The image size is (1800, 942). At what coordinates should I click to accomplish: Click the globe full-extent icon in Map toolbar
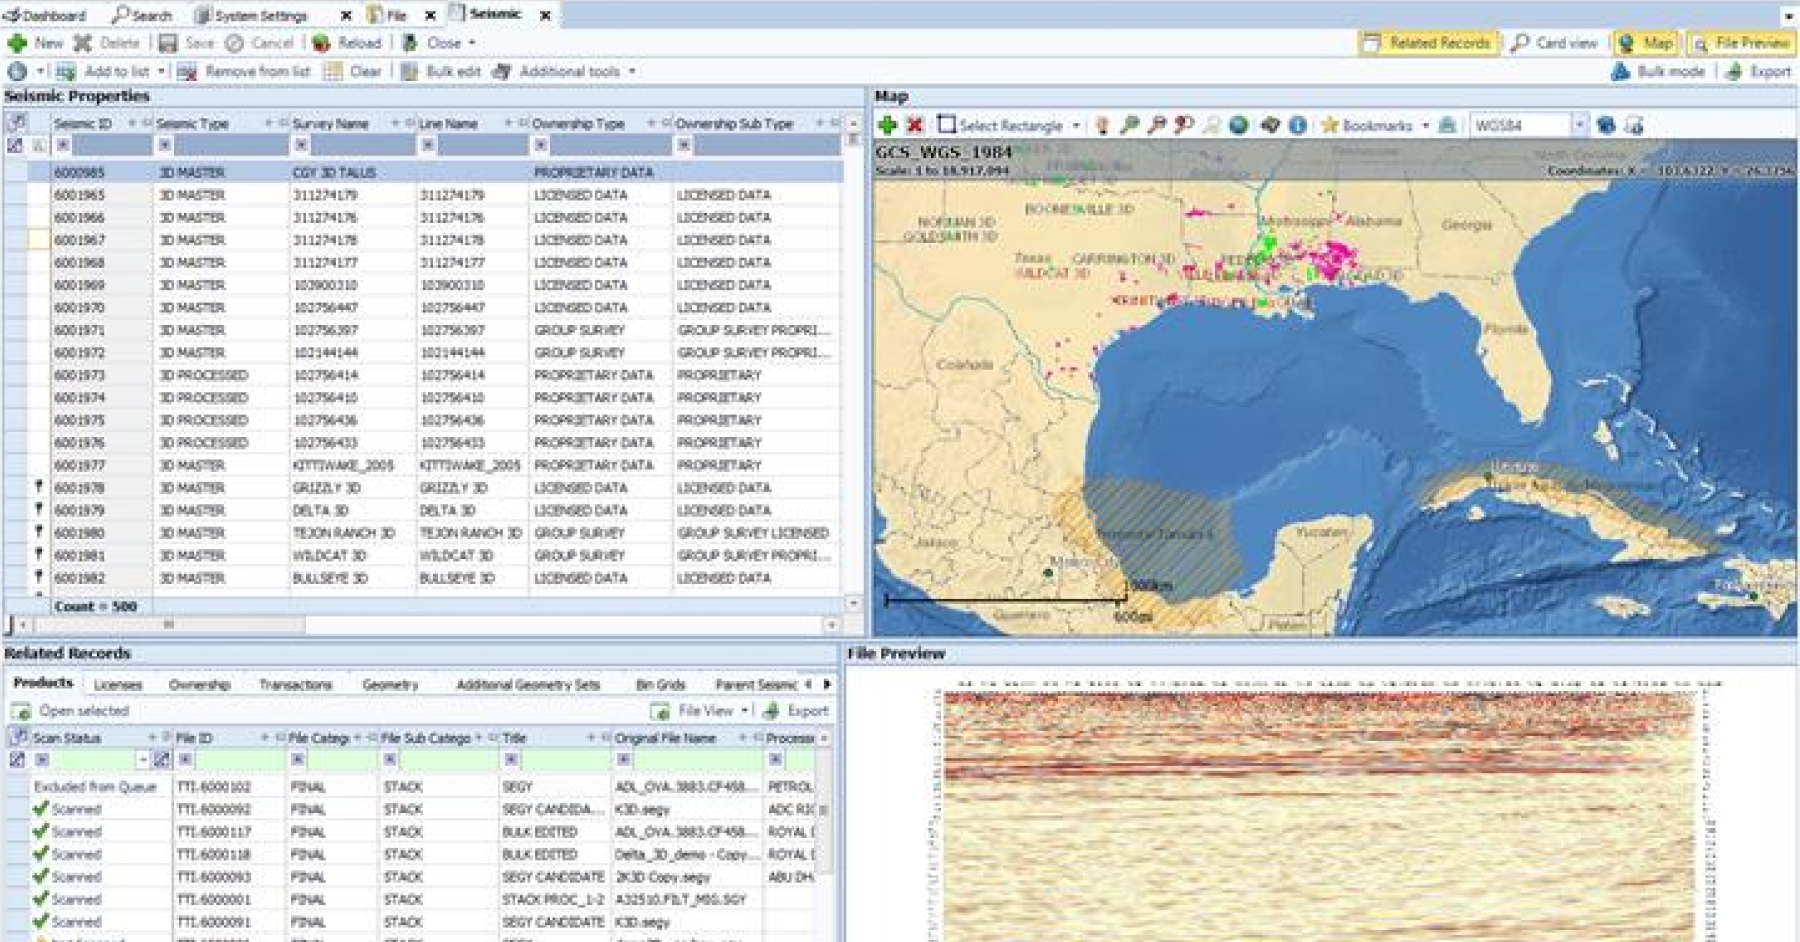click(1238, 125)
